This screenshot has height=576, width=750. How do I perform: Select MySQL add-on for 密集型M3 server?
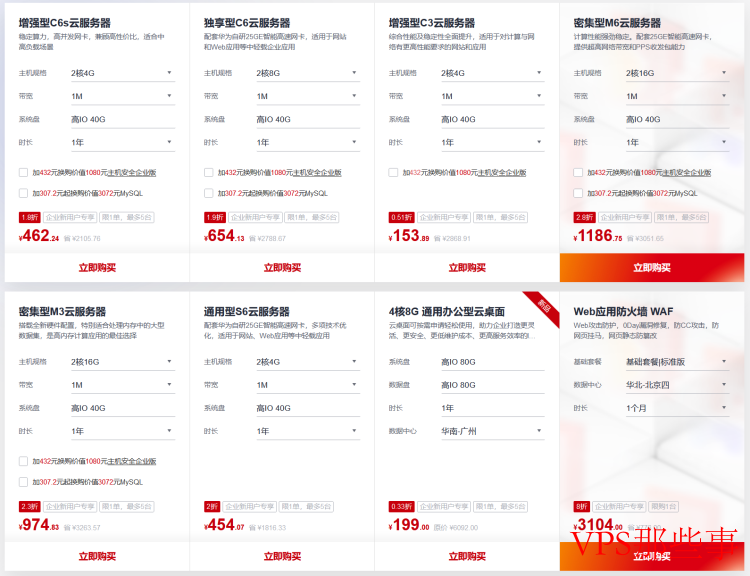23,482
